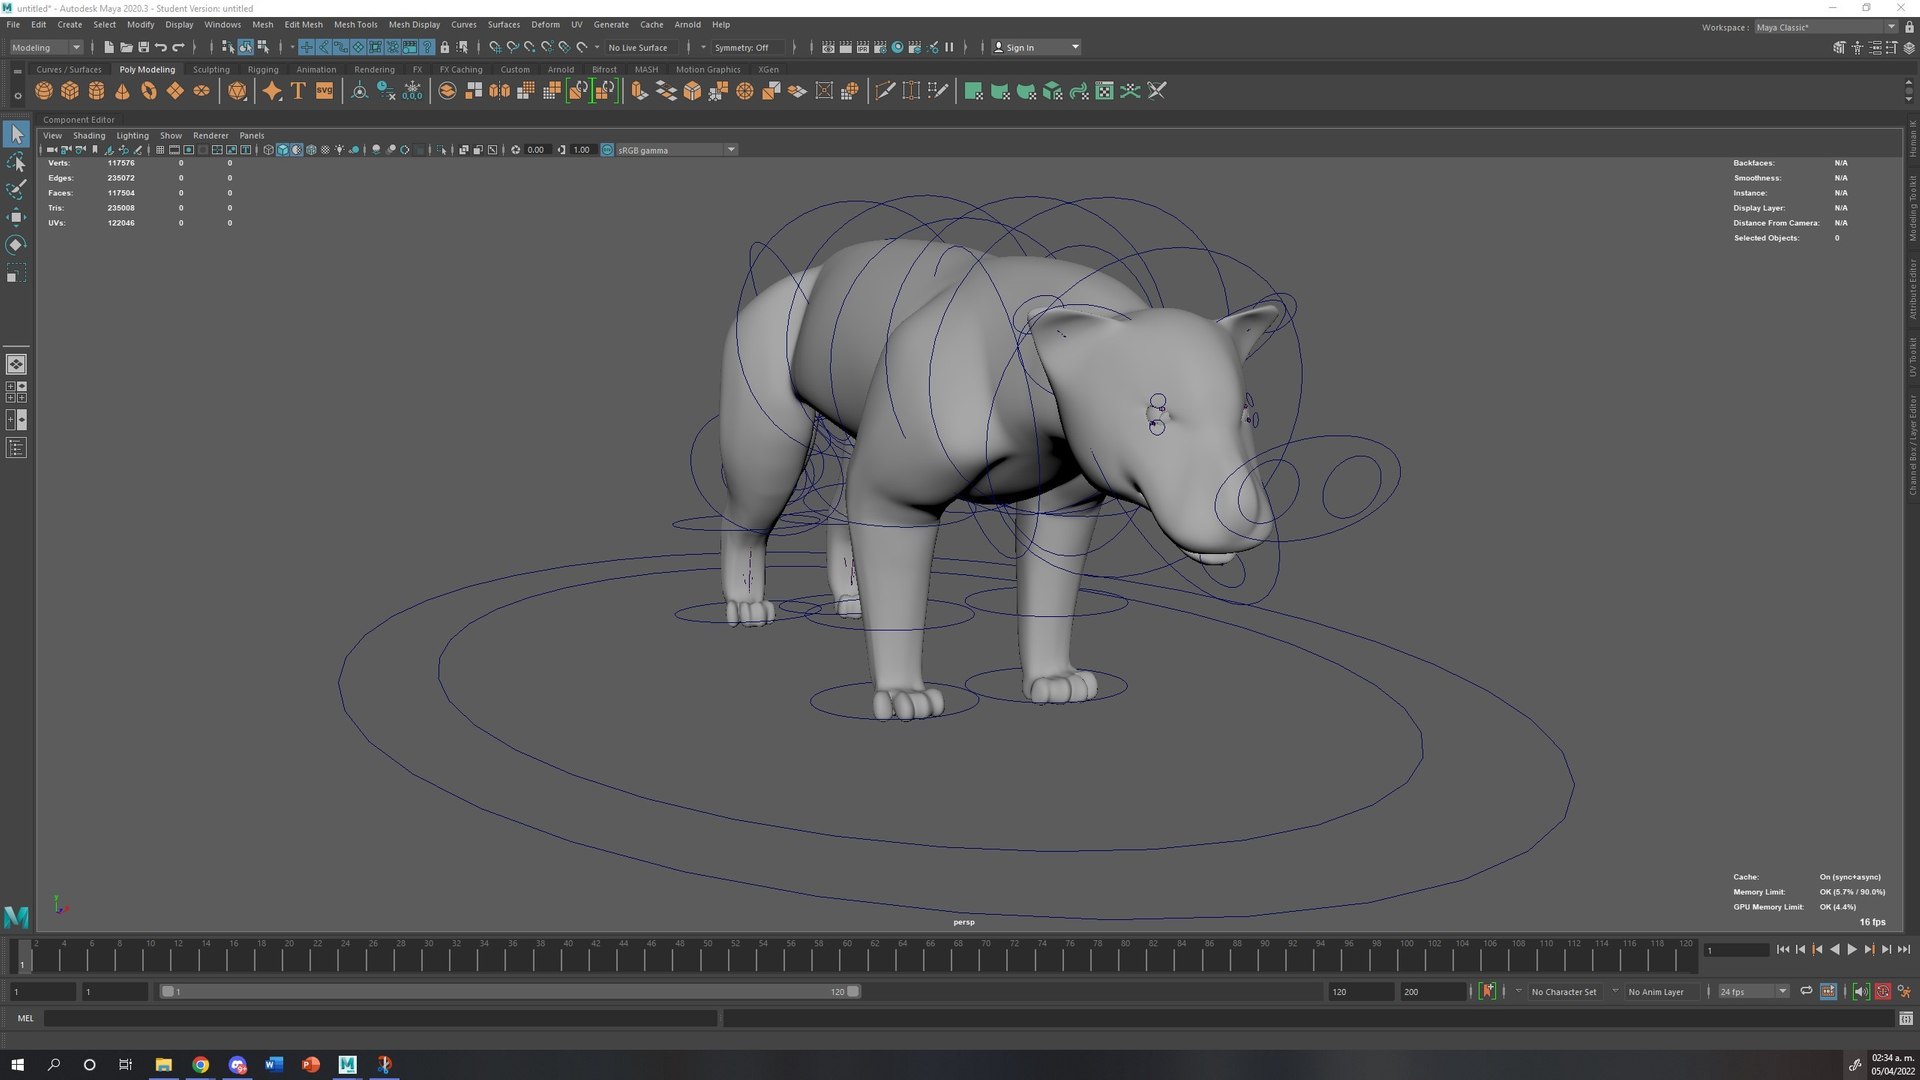Click the Mirror geometry shelf icon
Screen dimensions: 1920x1080
click(499, 91)
